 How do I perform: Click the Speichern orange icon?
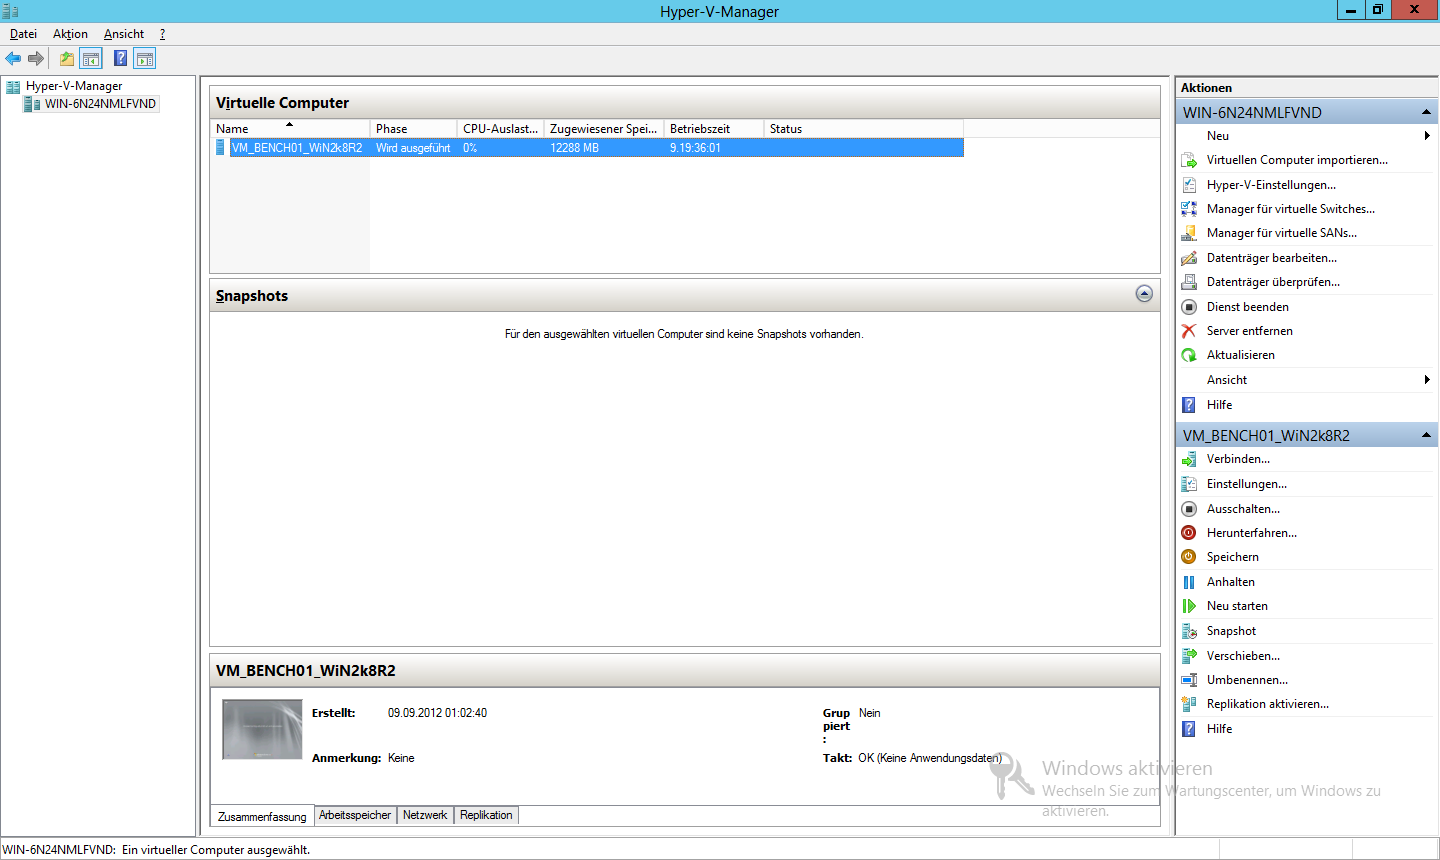point(1189,557)
